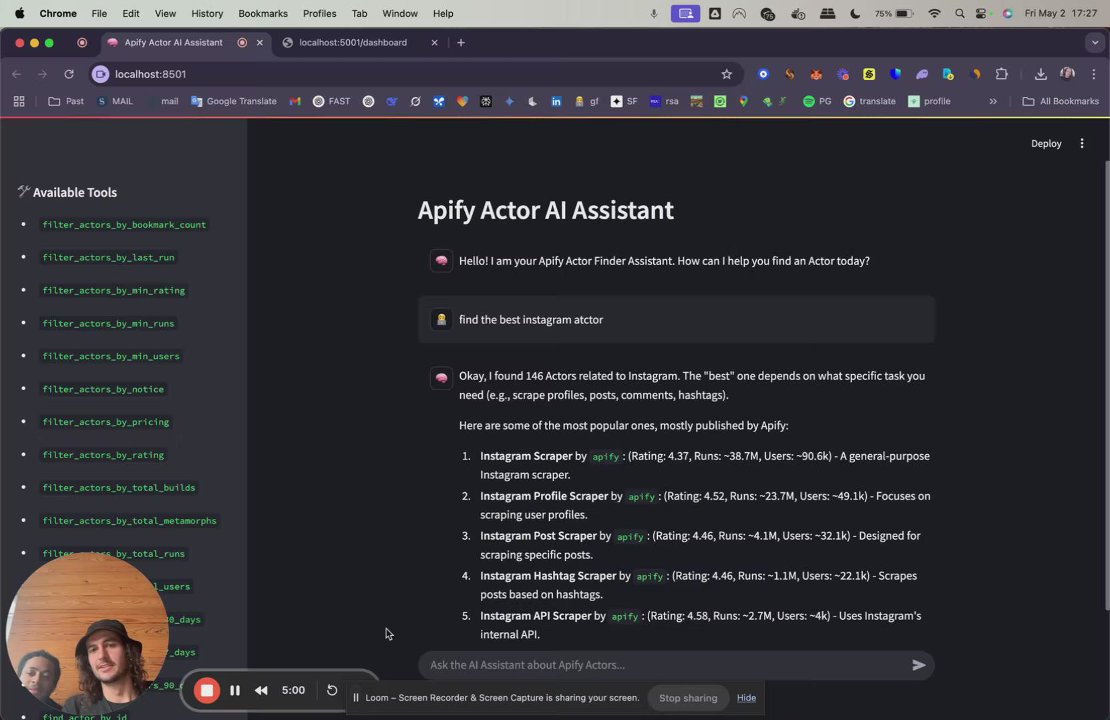Click filter_actors_by_min_runs tool

pos(108,324)
